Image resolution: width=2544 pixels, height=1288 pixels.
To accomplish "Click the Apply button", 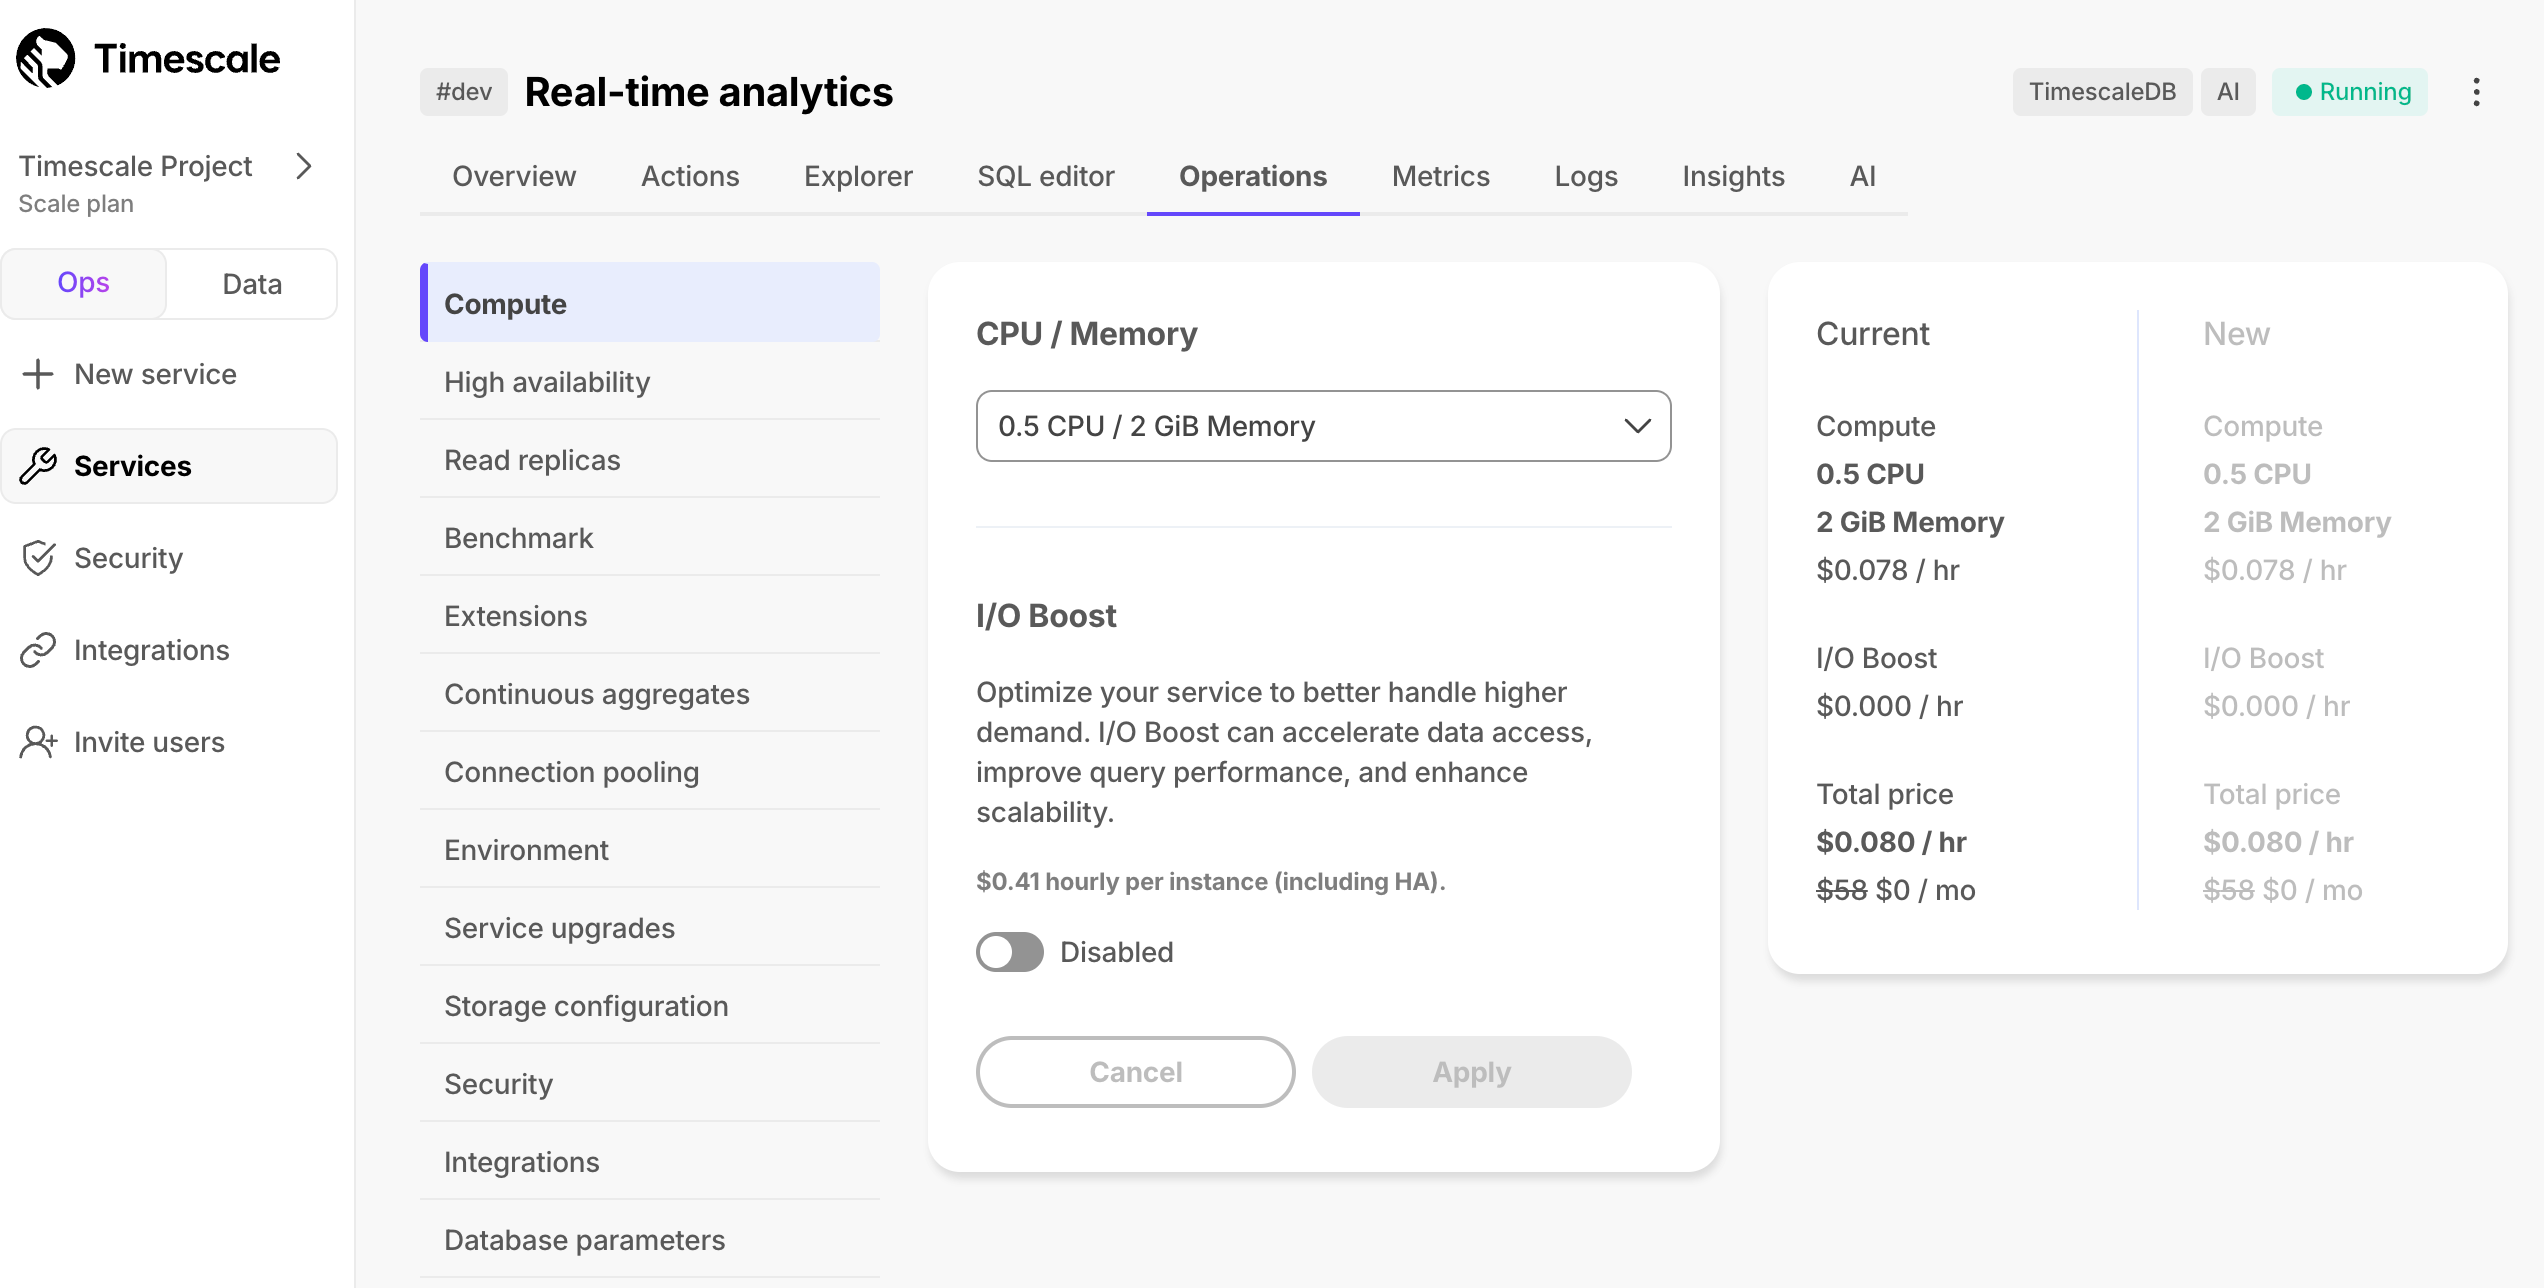I will (1470, 1071).
